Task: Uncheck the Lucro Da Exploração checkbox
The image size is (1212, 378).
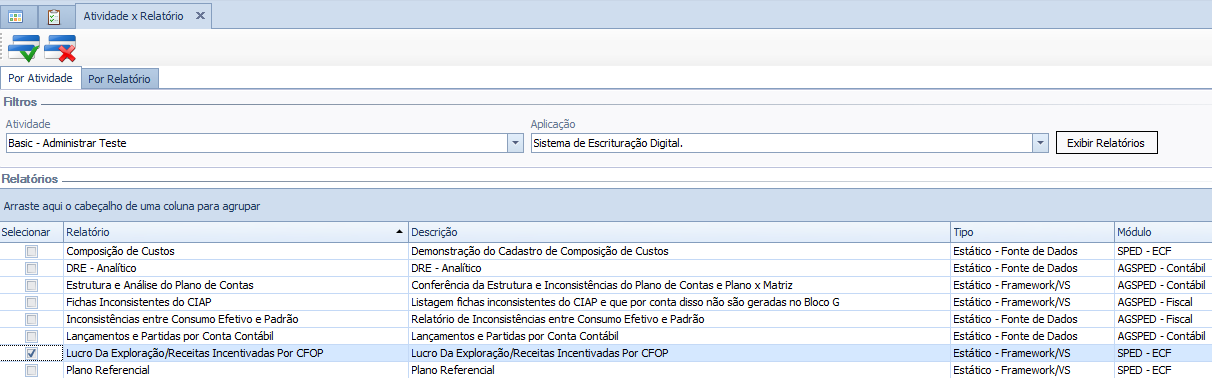Action: click(31, 353)
